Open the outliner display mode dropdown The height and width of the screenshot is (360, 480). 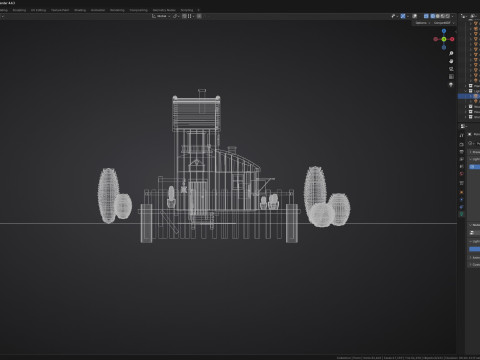[474, 16]
